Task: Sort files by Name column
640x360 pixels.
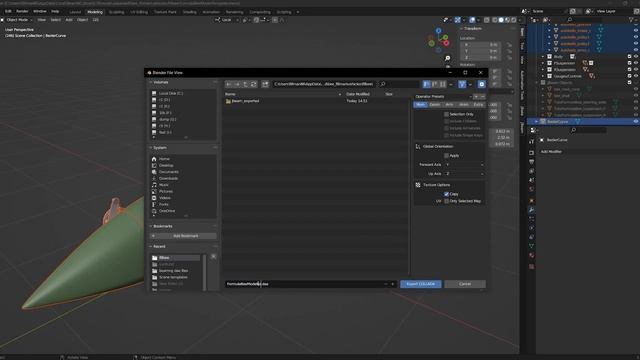Action: (230, 94)
